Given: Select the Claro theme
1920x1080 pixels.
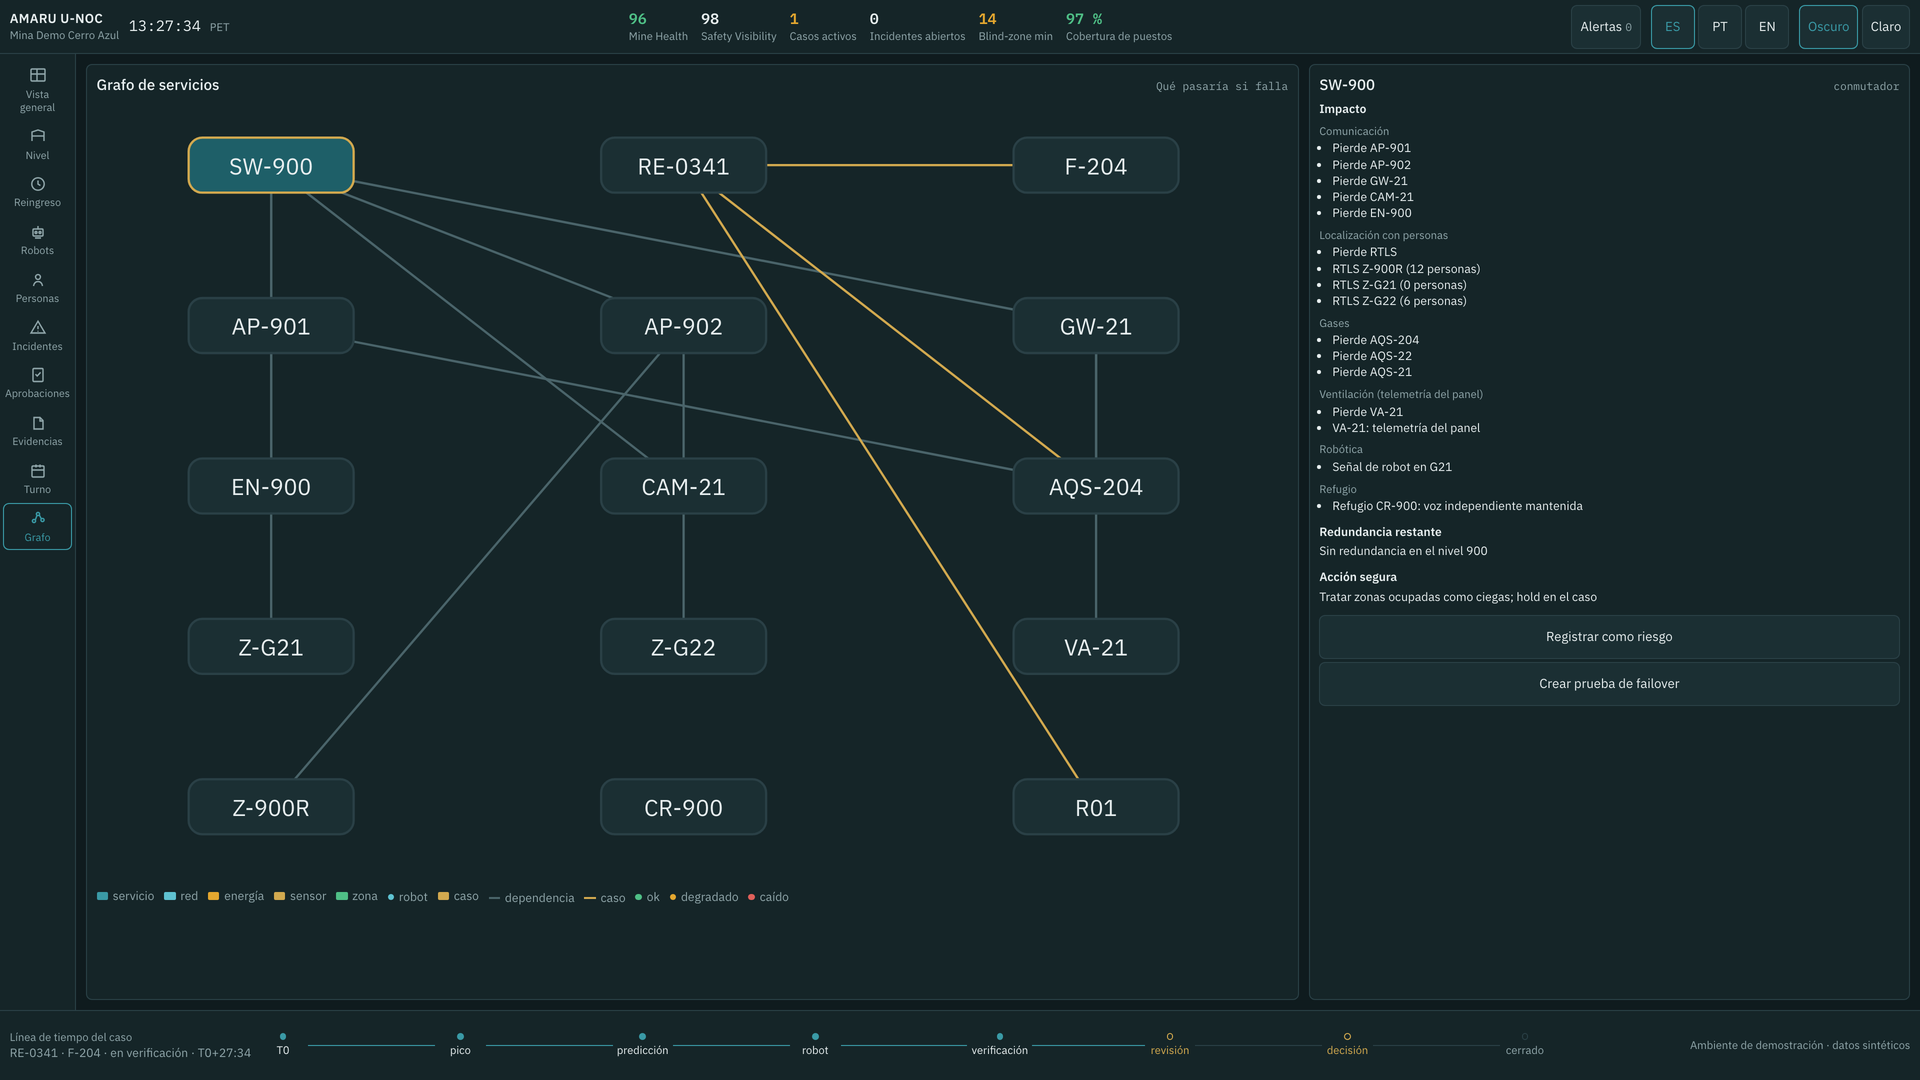Looking at the screenshot, I should coord(1885,27).
